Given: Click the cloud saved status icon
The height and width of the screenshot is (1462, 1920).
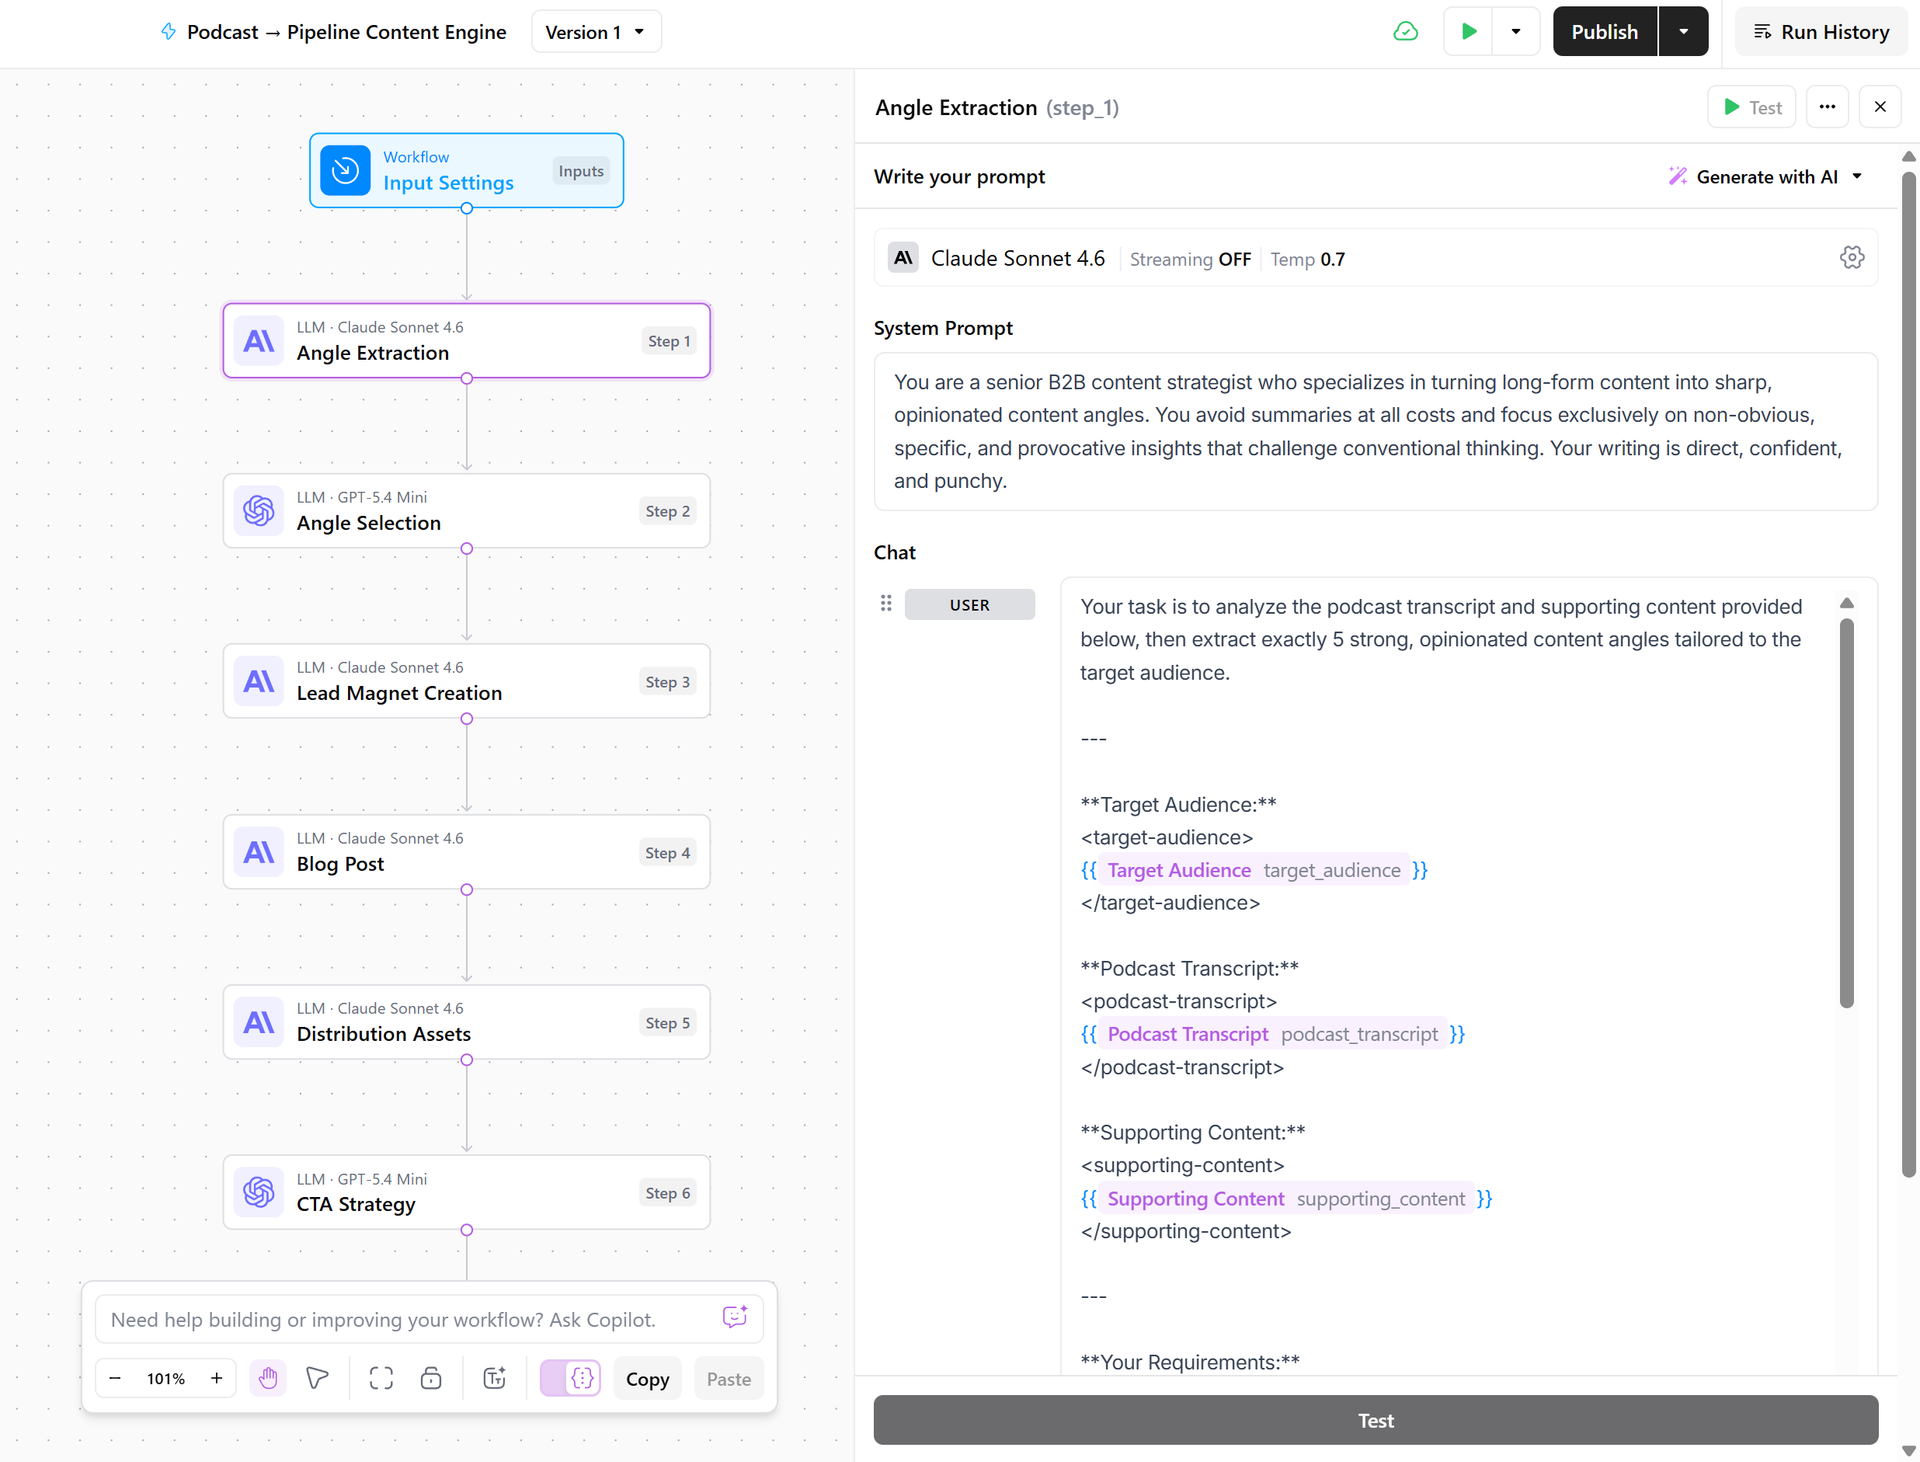Looking at the screenshot, I should [x=1405, y=31].
